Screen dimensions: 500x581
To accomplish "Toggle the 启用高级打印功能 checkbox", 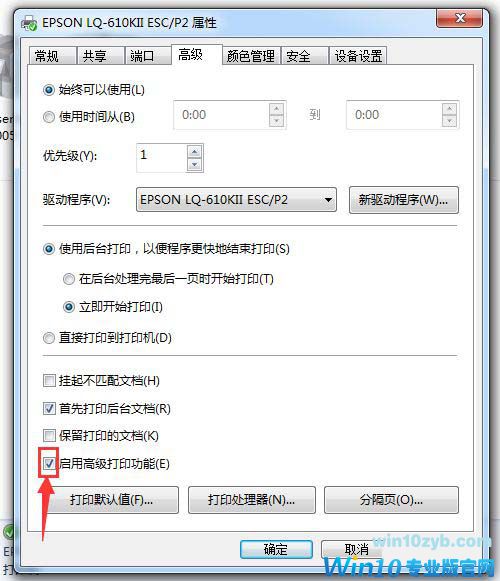I will point(49,463).
